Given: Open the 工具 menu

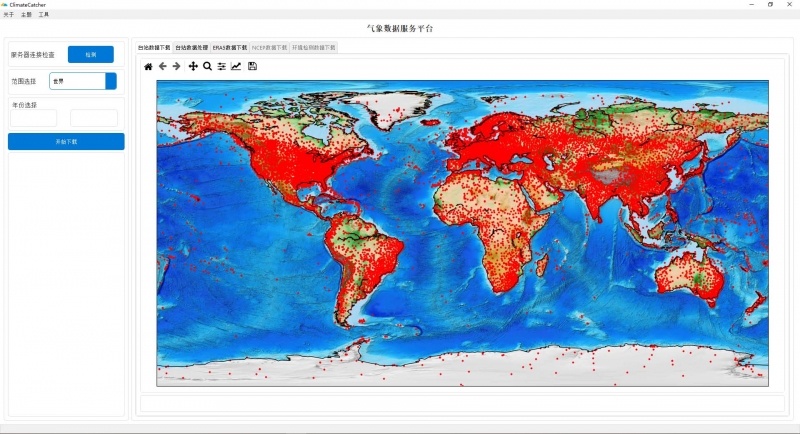Looking at the screenshot, I should coord(43,15).
